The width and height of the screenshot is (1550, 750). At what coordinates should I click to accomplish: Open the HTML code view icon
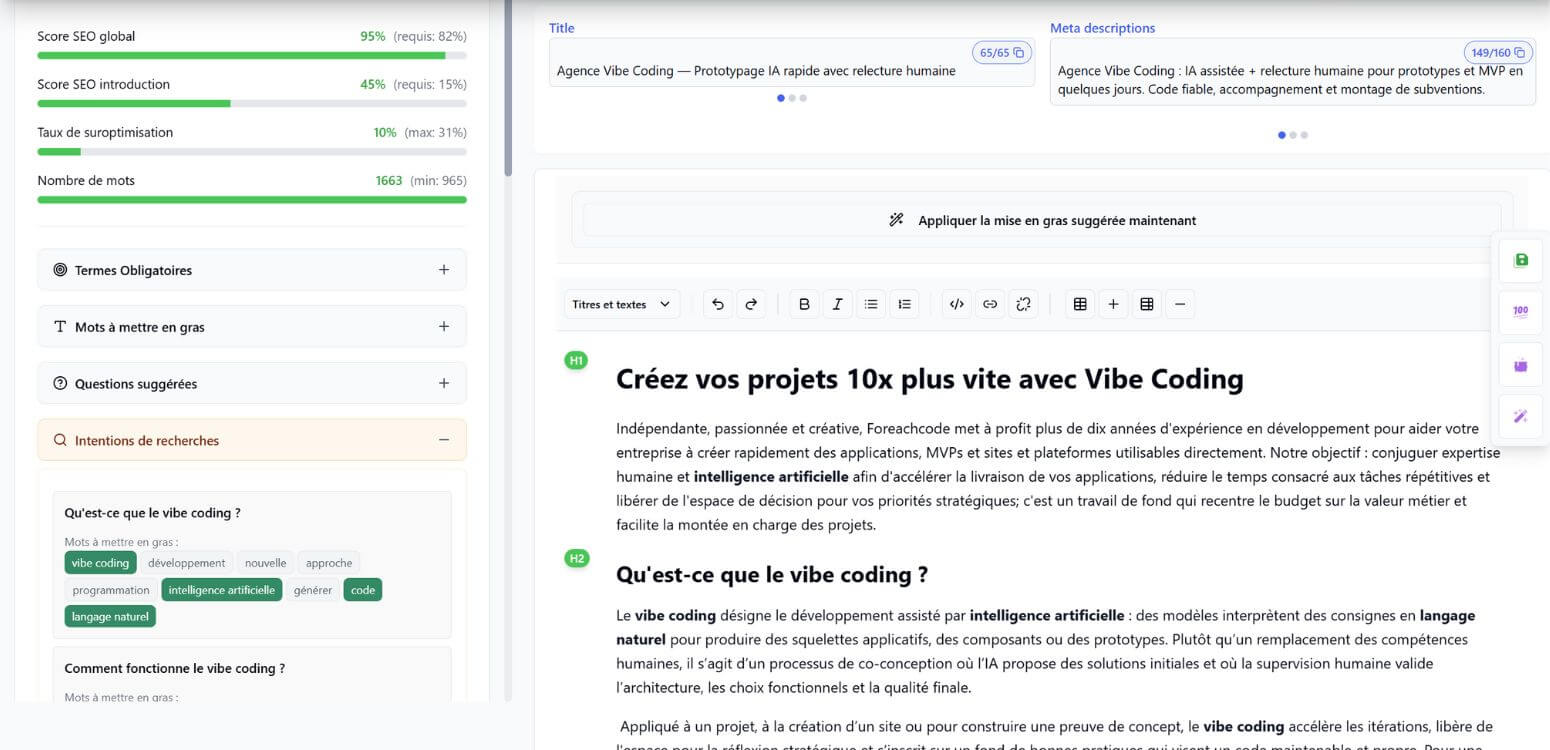coord(957,305)
